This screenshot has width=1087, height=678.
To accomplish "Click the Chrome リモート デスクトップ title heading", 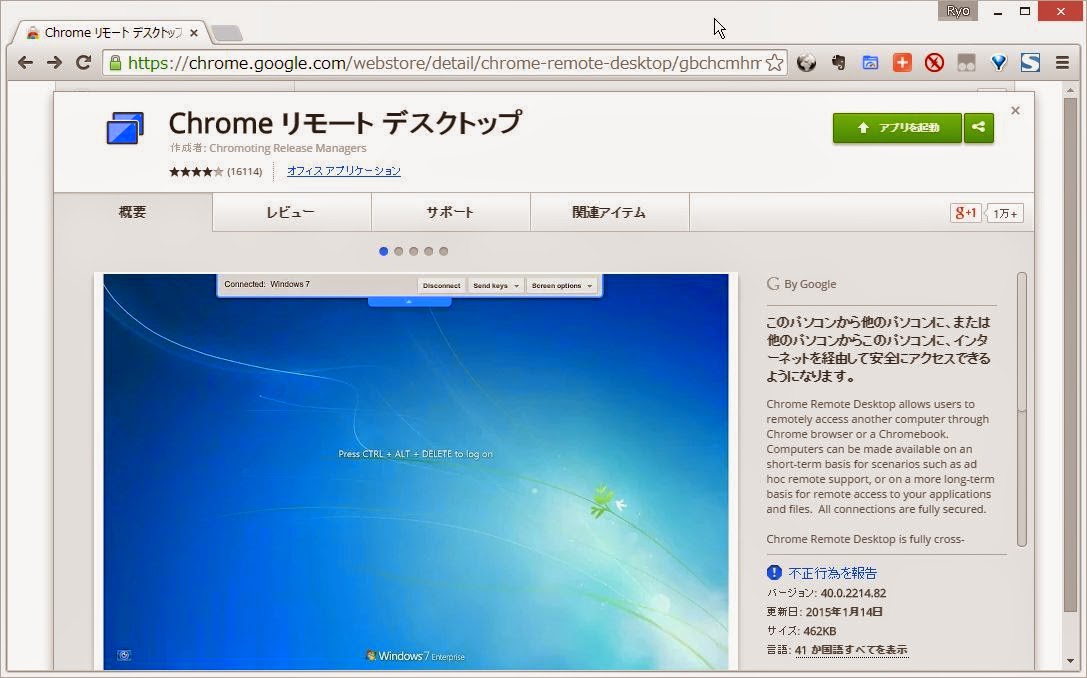I will coord(345,123).
